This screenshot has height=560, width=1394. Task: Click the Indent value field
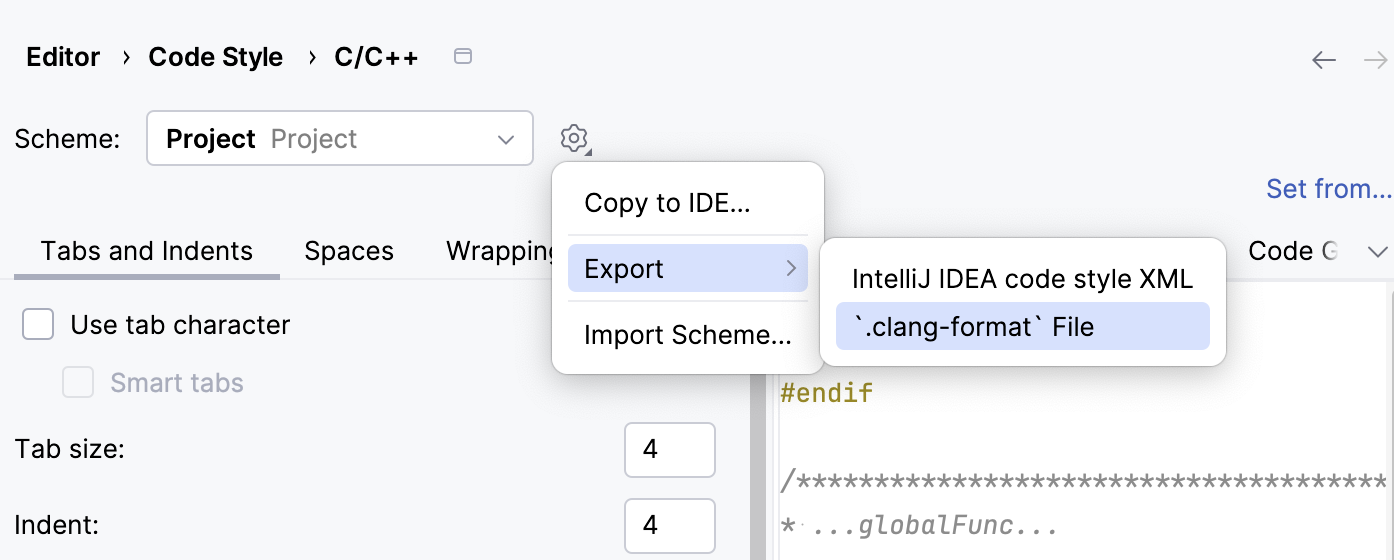pyautogui.click(x=669, y=525)
